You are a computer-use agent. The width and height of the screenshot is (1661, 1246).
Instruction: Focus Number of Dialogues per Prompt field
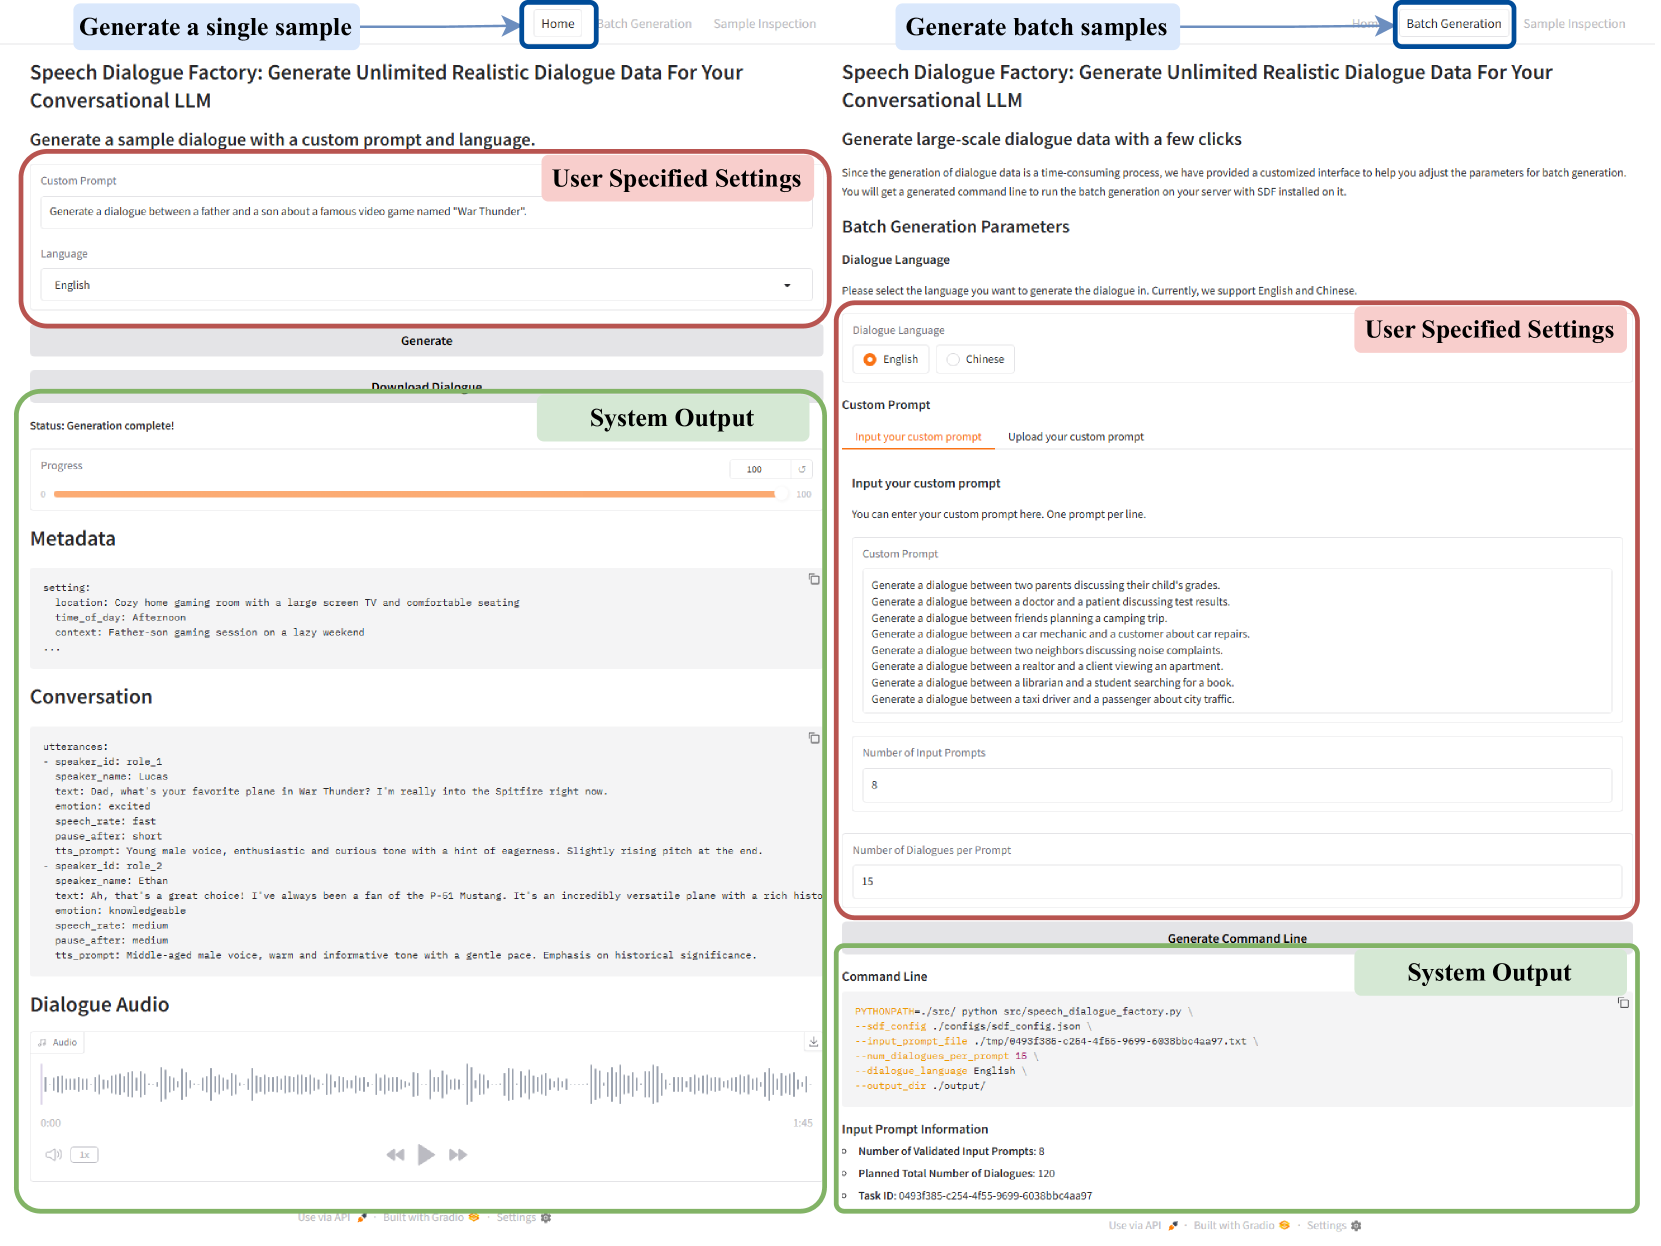(1237, 881)
